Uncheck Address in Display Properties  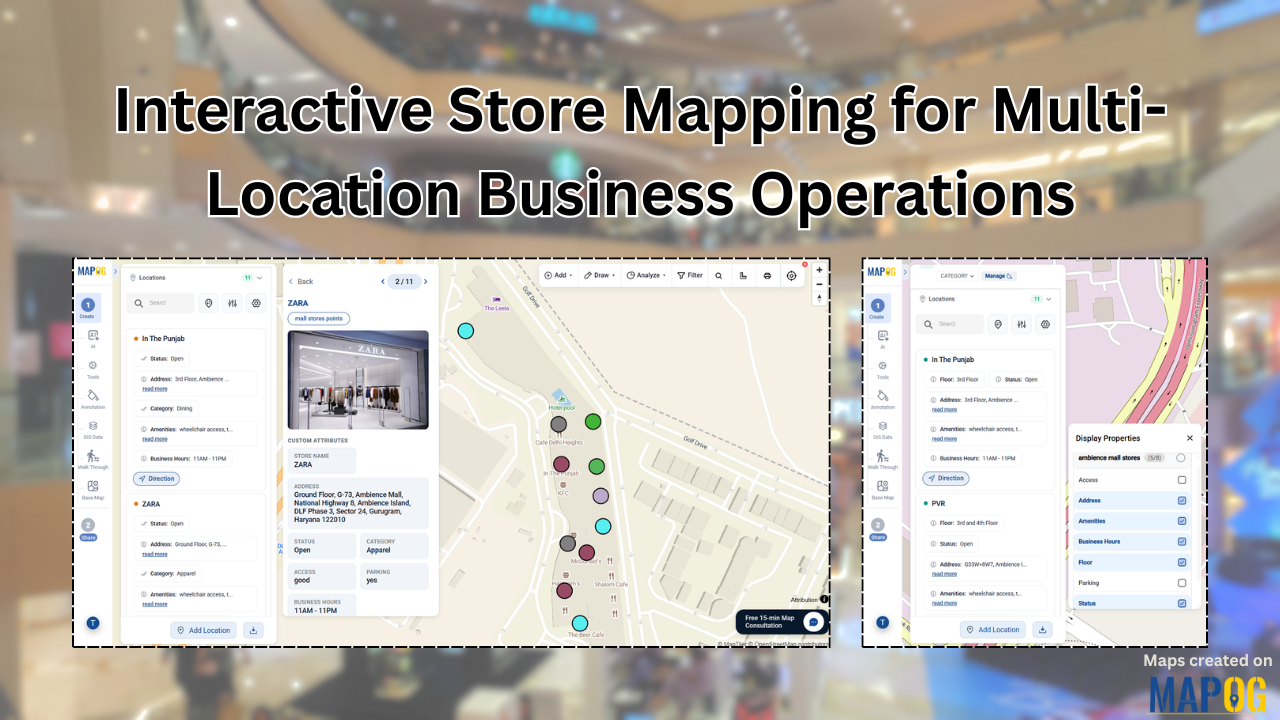pos(1182,500)
